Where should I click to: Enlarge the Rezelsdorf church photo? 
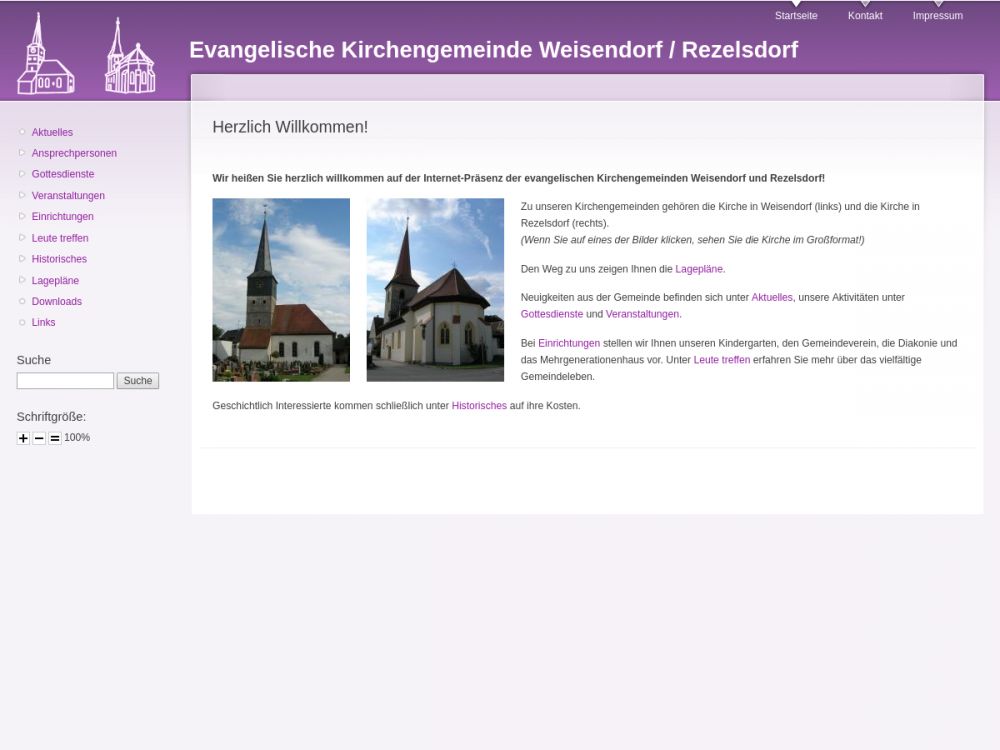point(435,290)
